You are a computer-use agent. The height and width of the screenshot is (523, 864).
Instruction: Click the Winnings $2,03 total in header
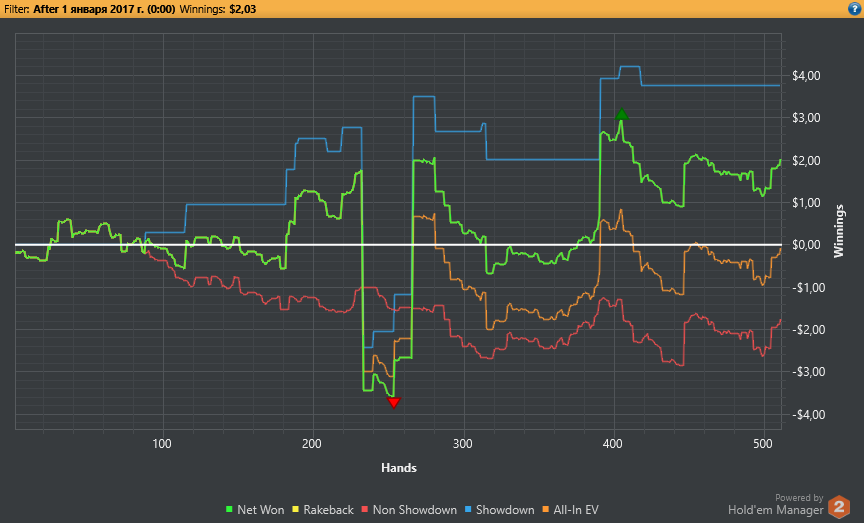pyautogui.click(x=218, y=9)
